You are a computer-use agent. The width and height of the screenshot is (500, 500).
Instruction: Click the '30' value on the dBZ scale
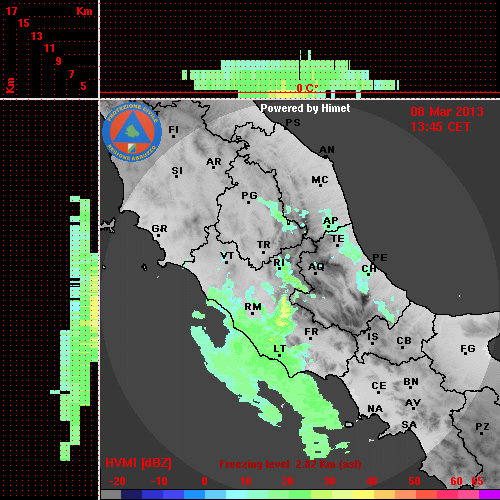(x=329, y=481)
